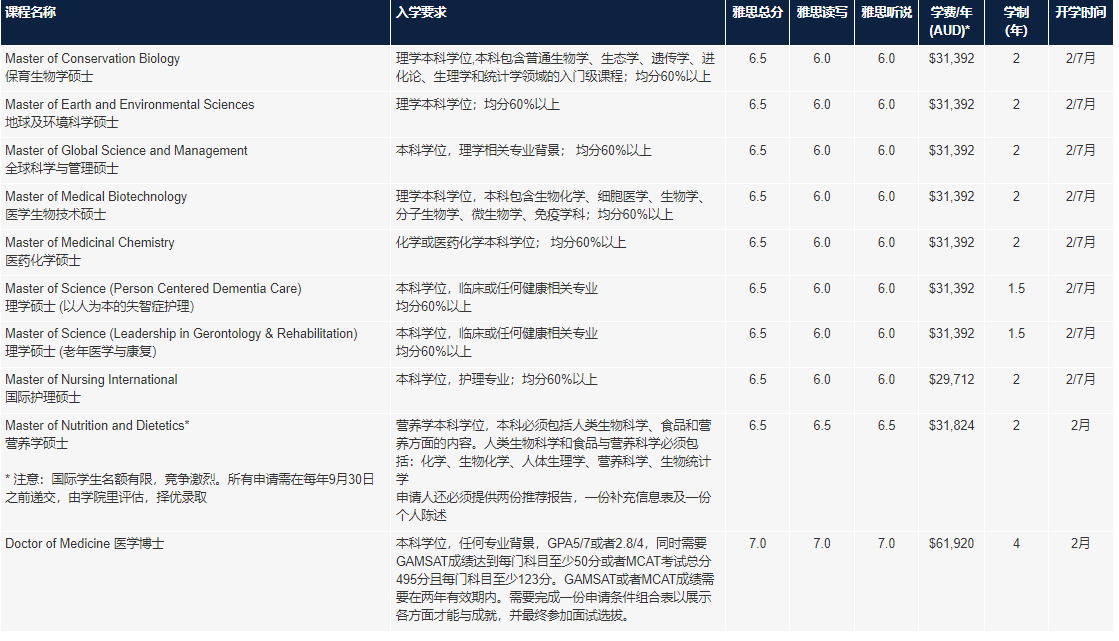The width and height of the screenshot is (1119, 641).
Task: Select Doctor of Medicine 医学博士 course name
Action: 85,544
